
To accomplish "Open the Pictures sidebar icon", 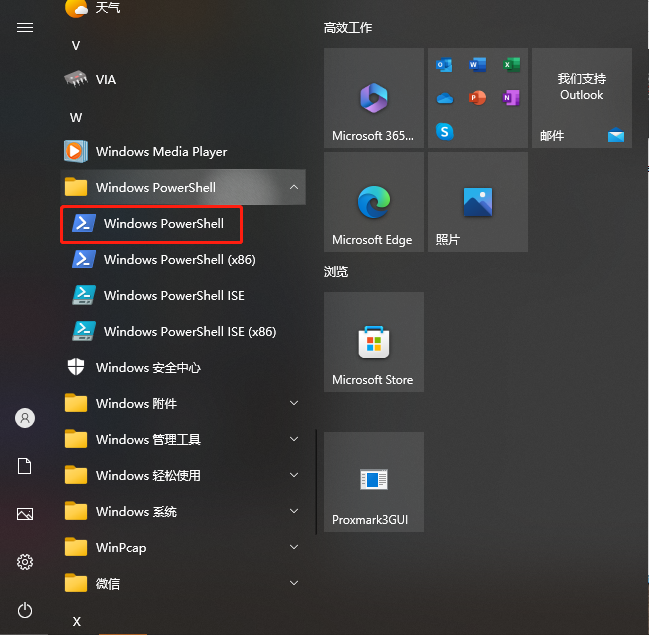I will (25, 514).
